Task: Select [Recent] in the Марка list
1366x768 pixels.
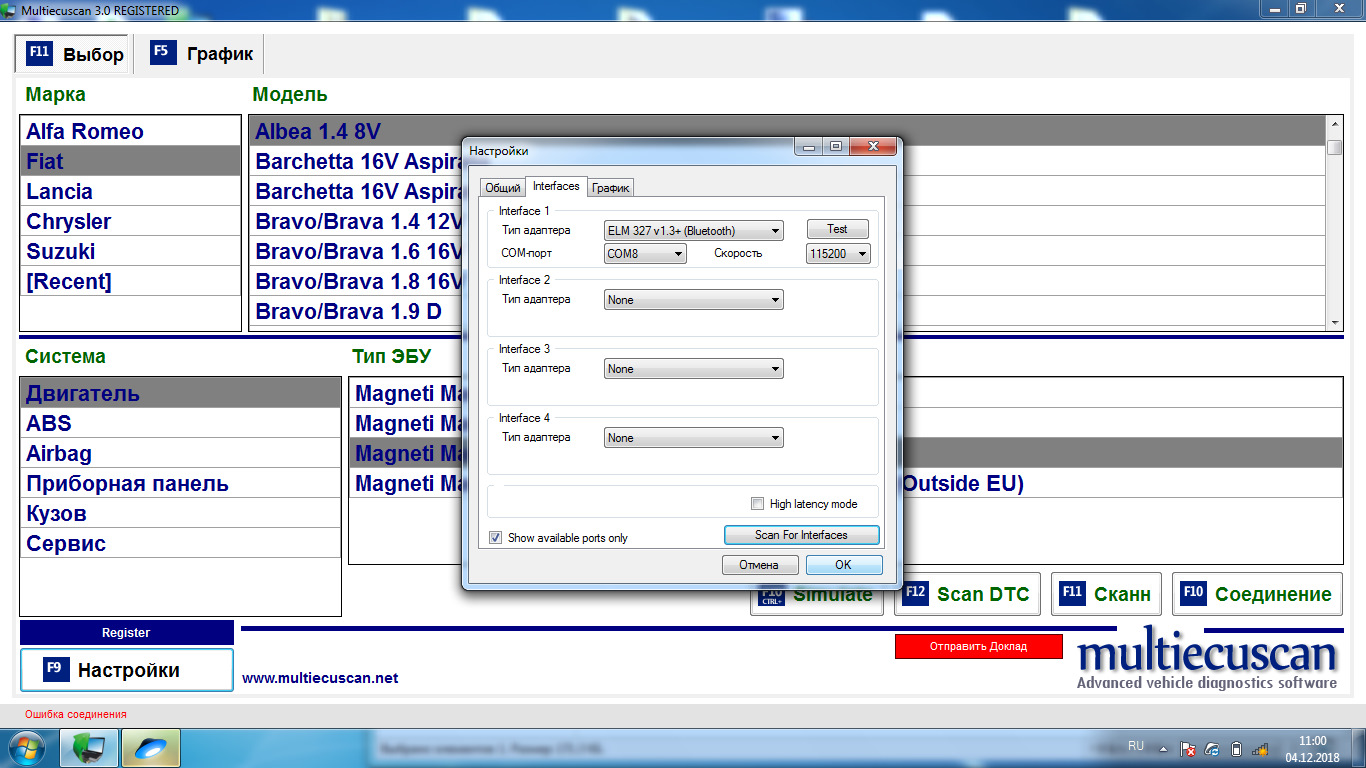Action: 130,281
